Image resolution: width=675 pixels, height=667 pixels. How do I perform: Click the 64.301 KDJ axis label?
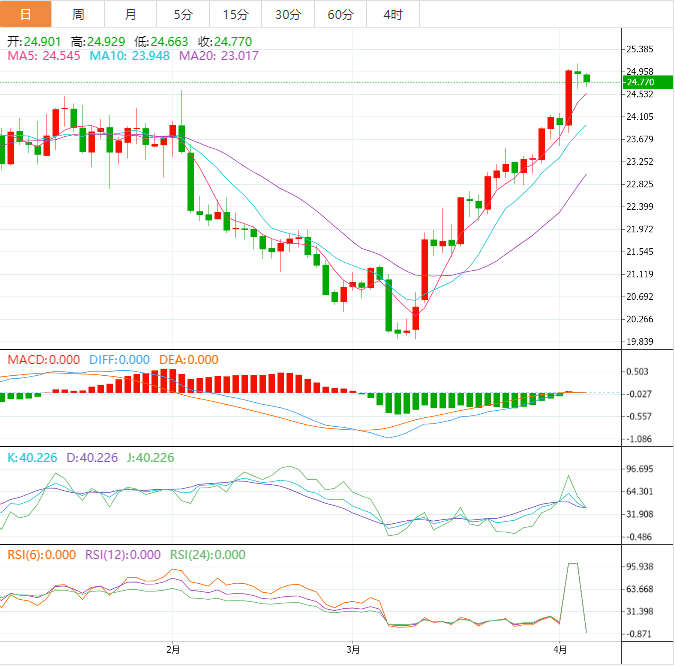point(640,492)
